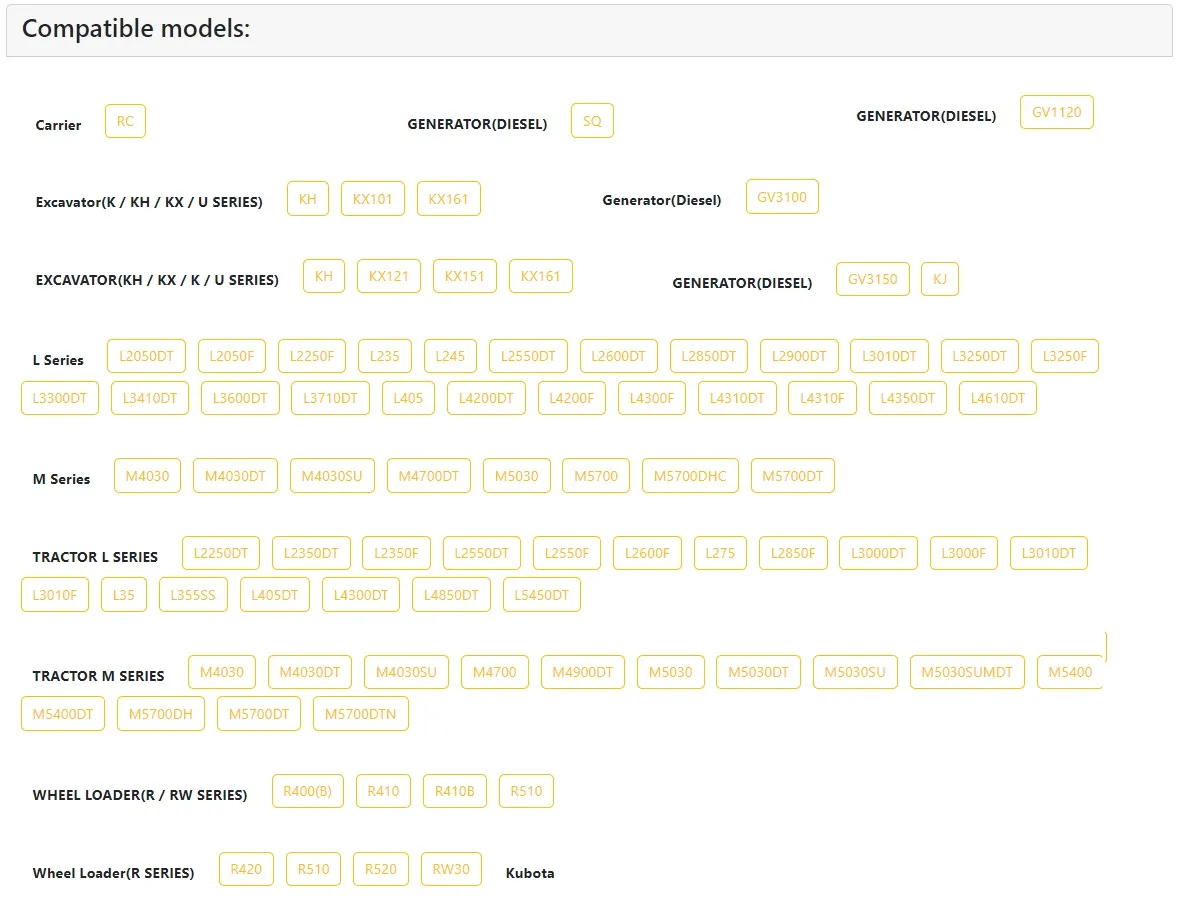Screen dimensions: 1182x897
Task: Select the SQ generator model tag
Action: [592, 121]
